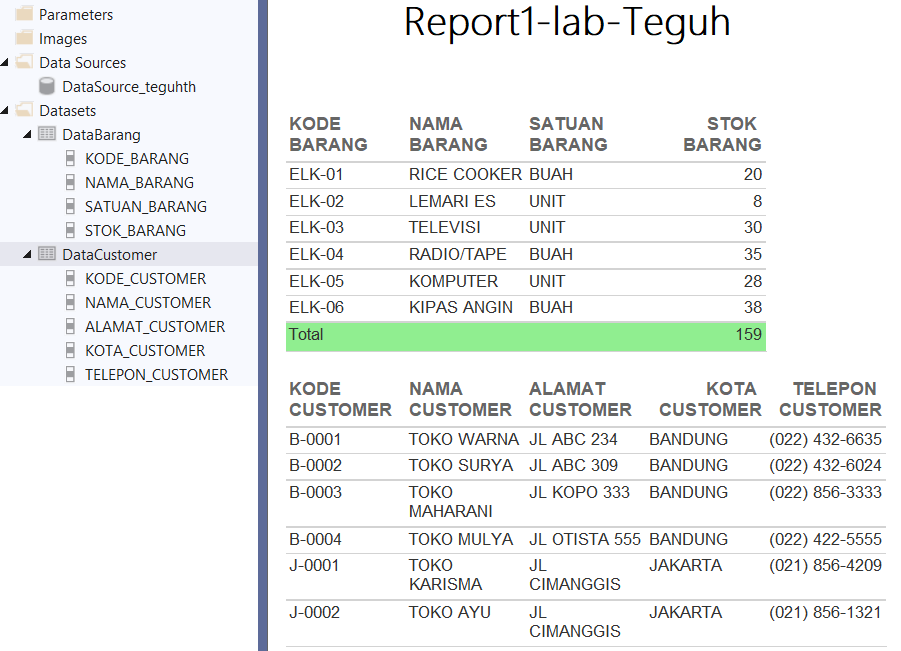The height and width of the screenshot is (651, 901).
Task: Click the KOTA_CUSTOMER field icon
Action: [x=70, y=350]
